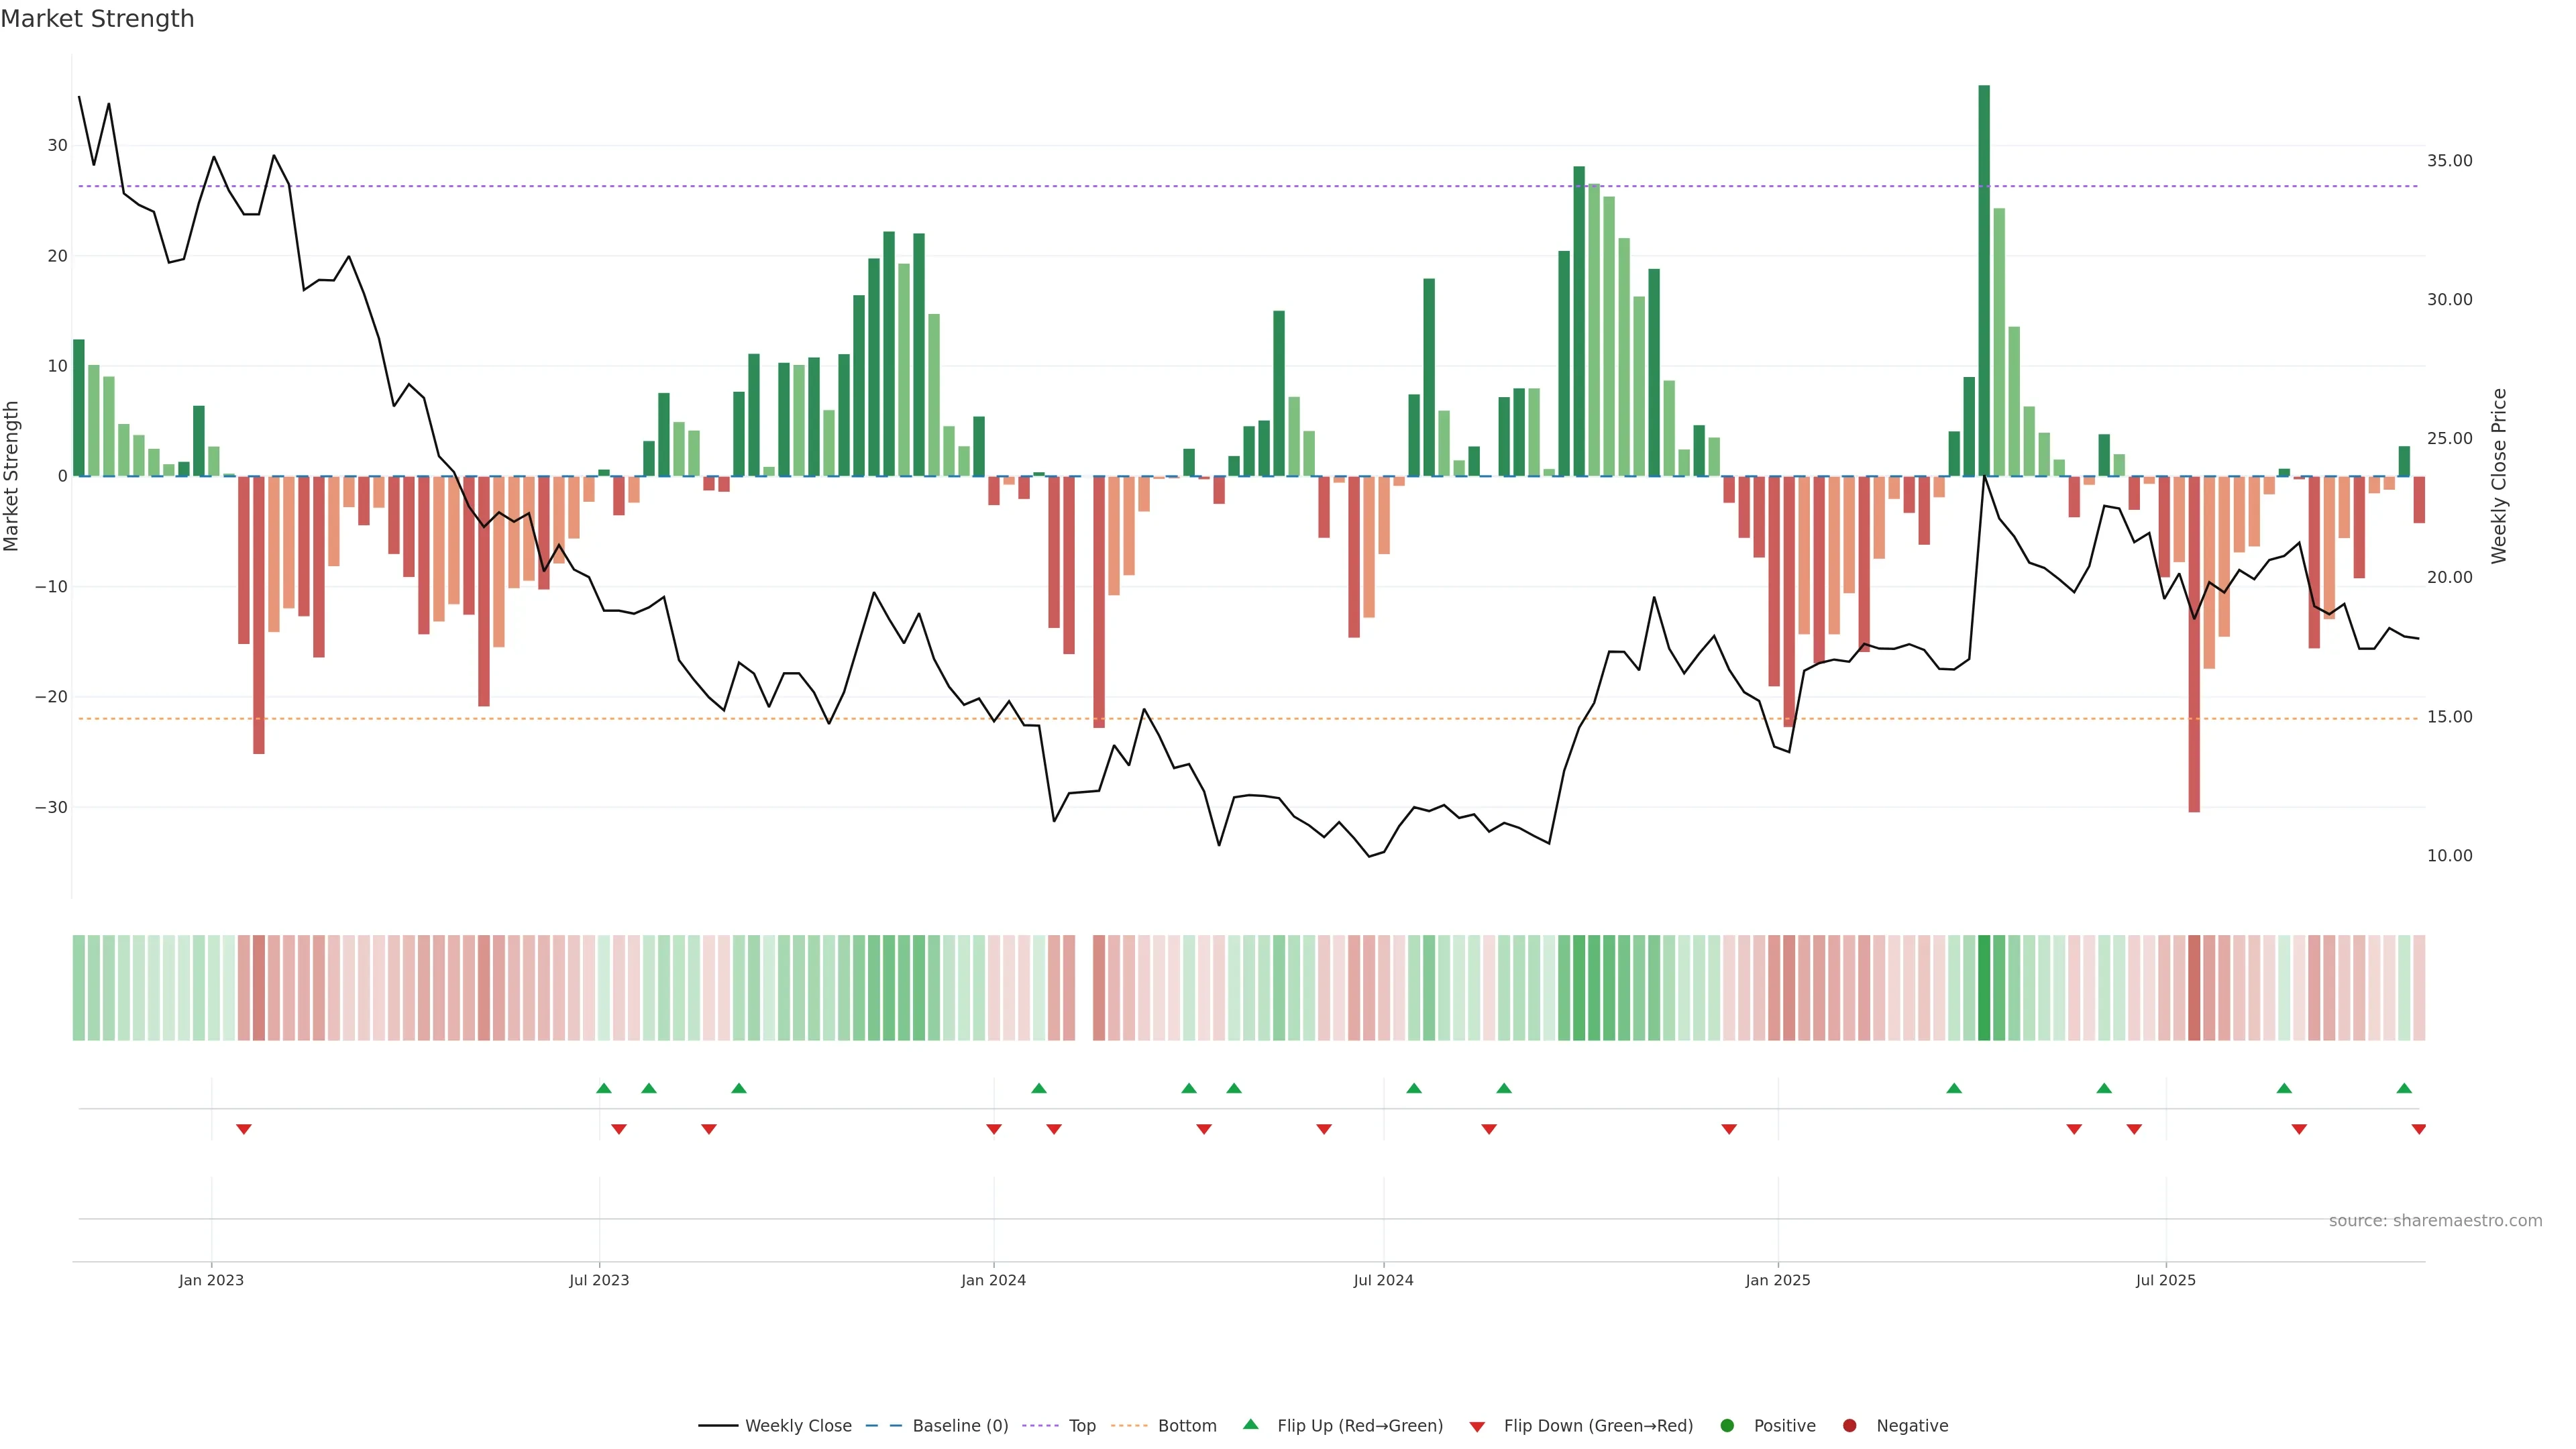Click the 35.00 Weekly Close Price axis label
The width and height of the screenshot is (2576, 1449).
coord(2449,160)
